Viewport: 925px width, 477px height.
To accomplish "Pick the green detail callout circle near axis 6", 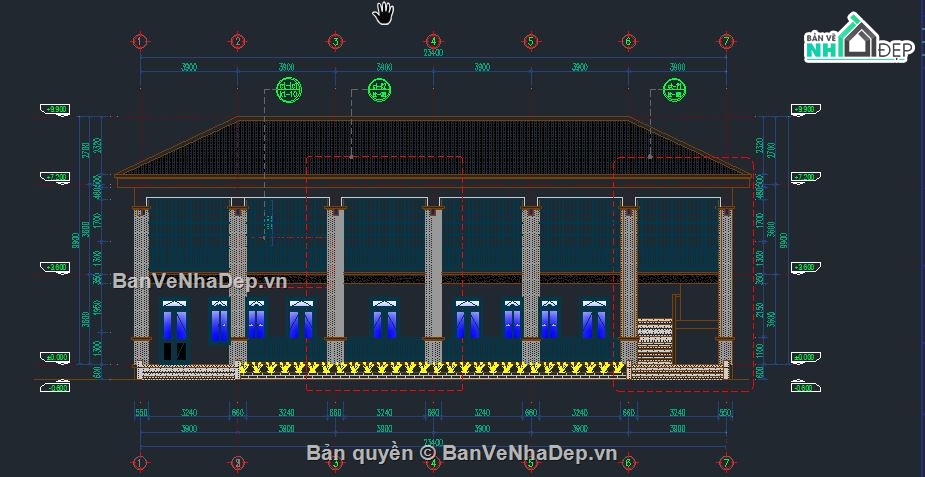I will (674, 90).
